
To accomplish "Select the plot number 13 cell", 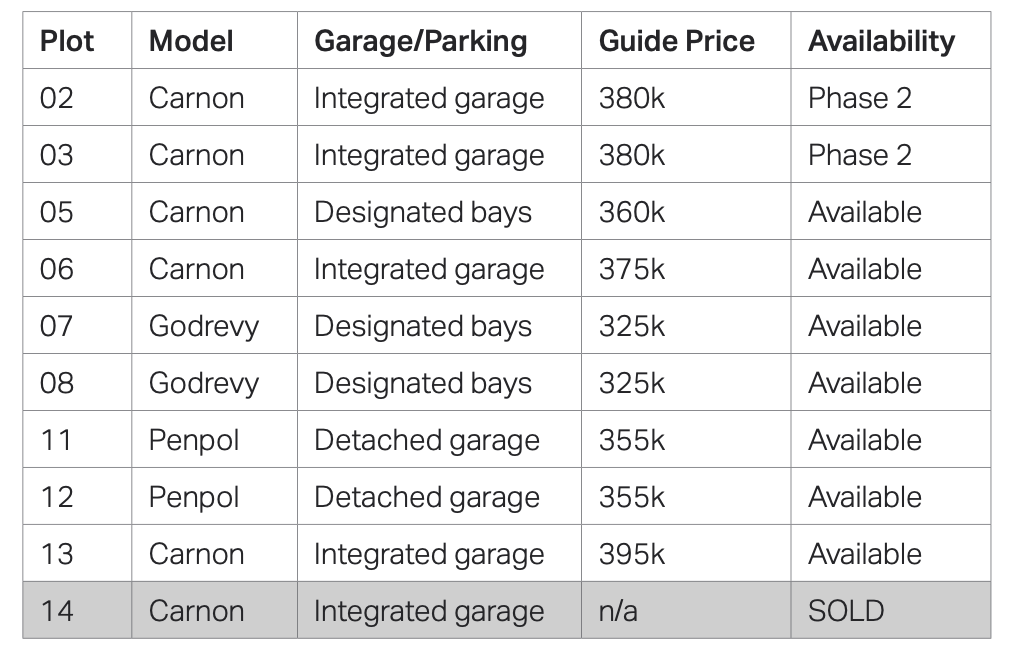I will [x=57, y=554].
